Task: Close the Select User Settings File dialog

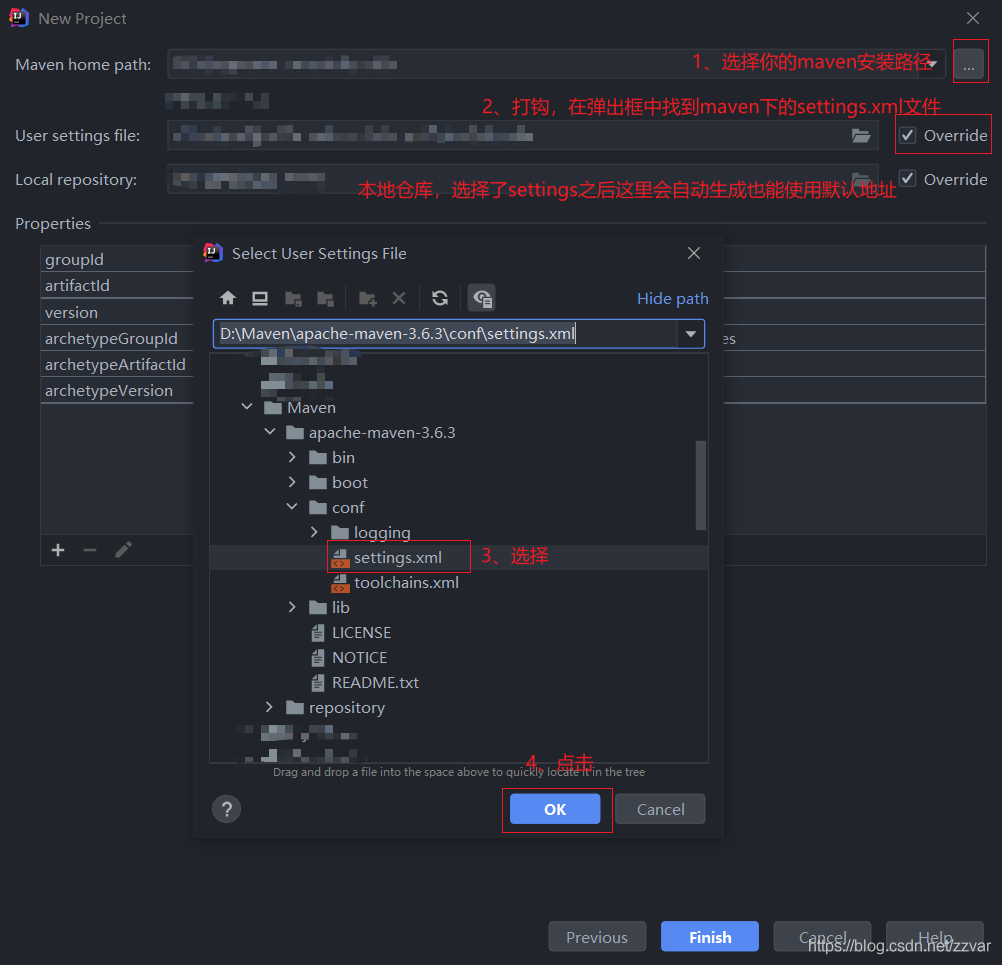Action: [x=694, y=254]
